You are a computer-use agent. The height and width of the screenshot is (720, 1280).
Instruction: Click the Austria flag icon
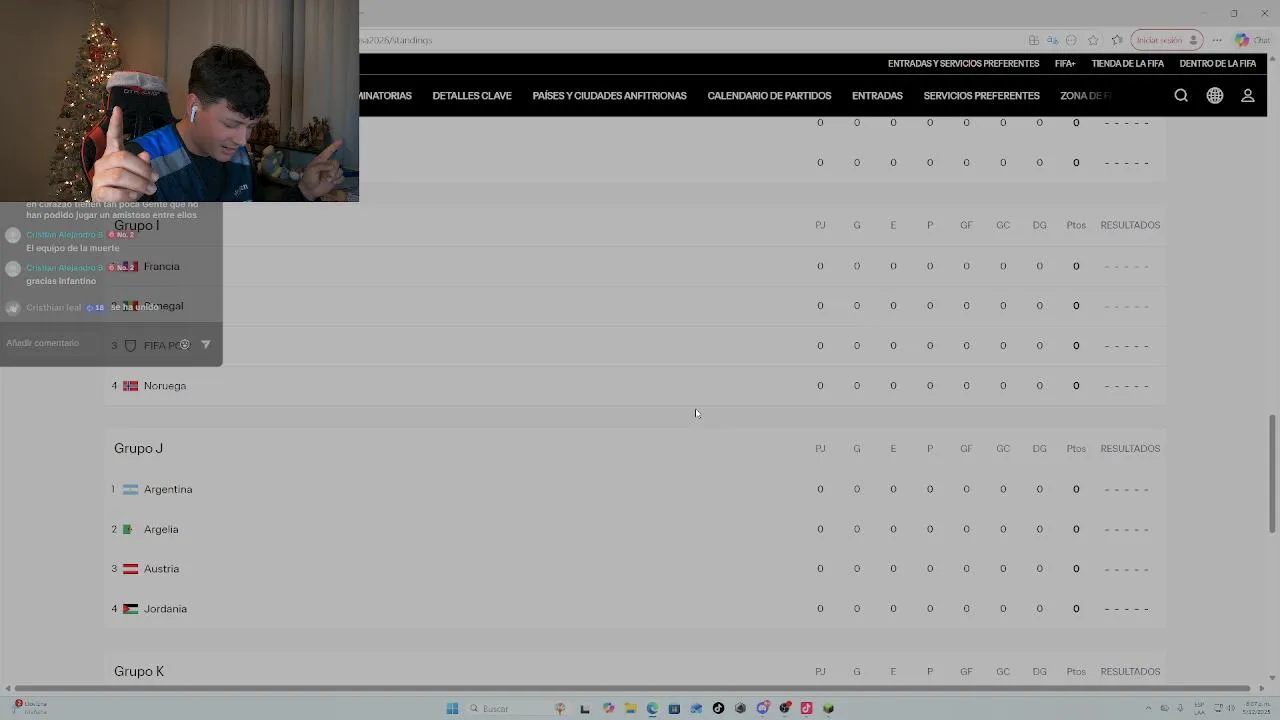[130, 569]
